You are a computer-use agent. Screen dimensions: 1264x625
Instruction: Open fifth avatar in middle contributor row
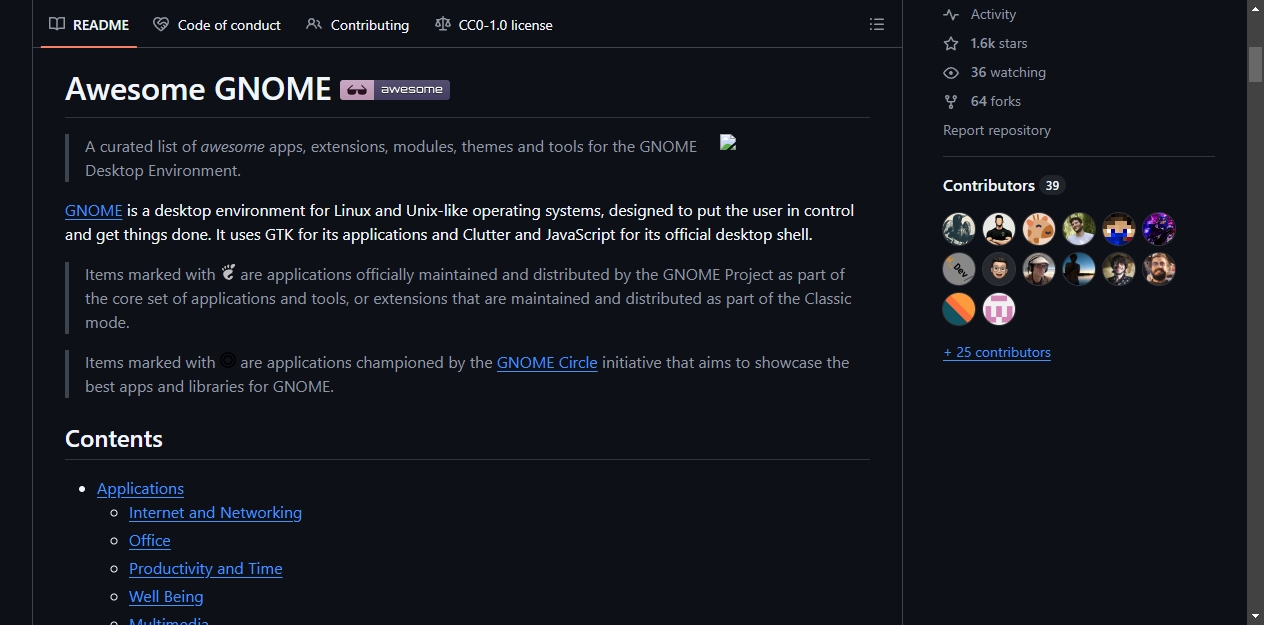[1119, 269]
